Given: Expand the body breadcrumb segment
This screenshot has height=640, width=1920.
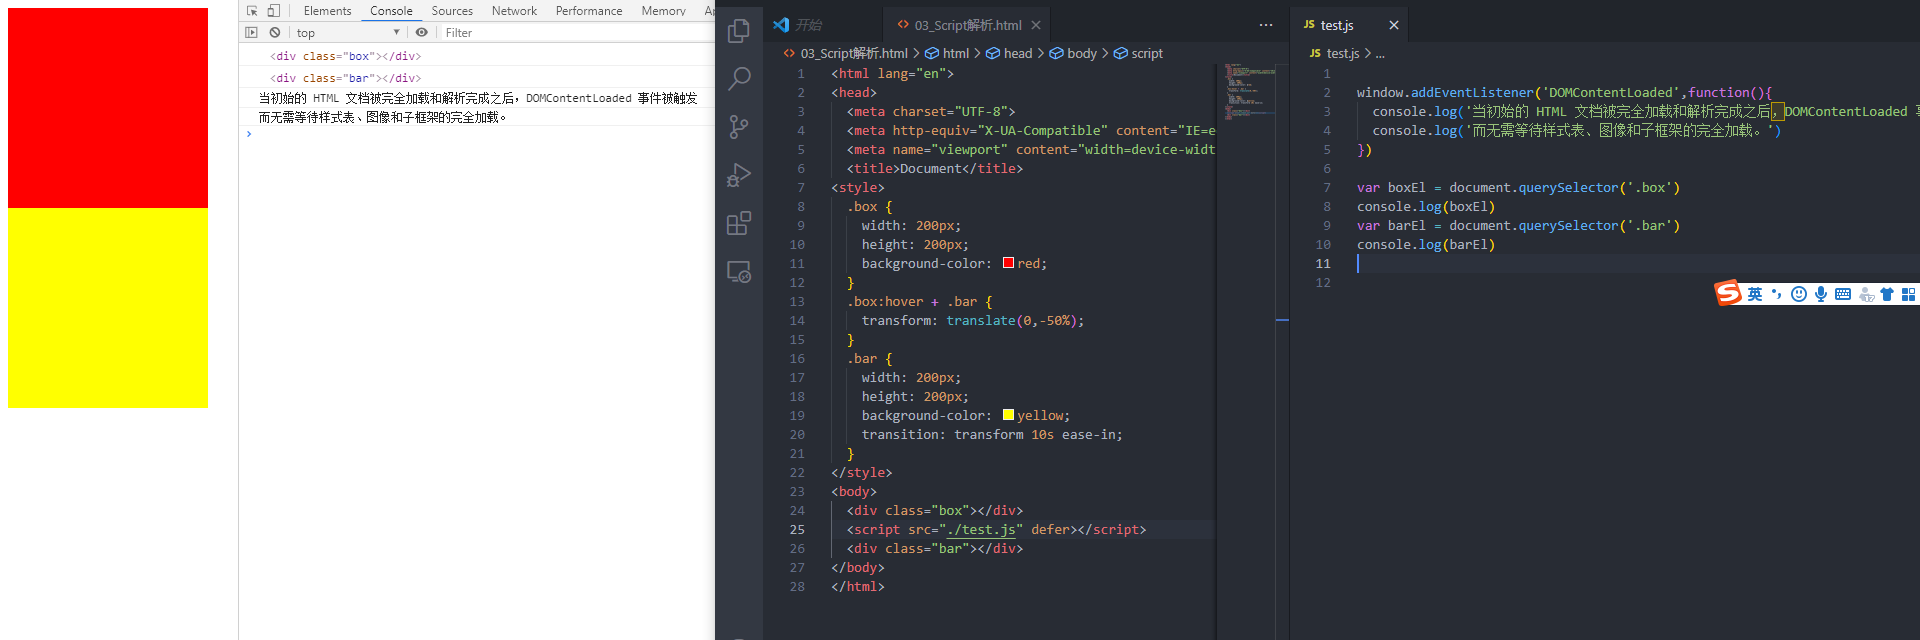Looking at the screenshot, I should click(1073, 53).
